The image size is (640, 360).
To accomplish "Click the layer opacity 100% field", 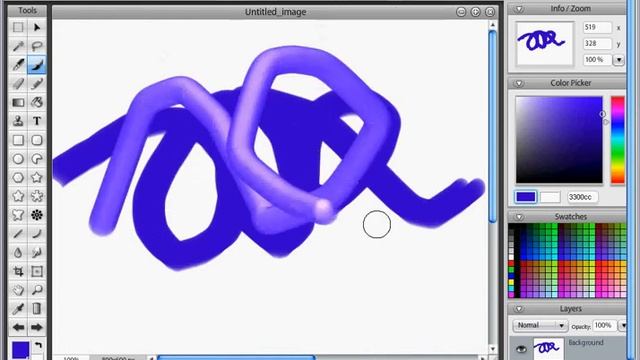I will 604,325.
